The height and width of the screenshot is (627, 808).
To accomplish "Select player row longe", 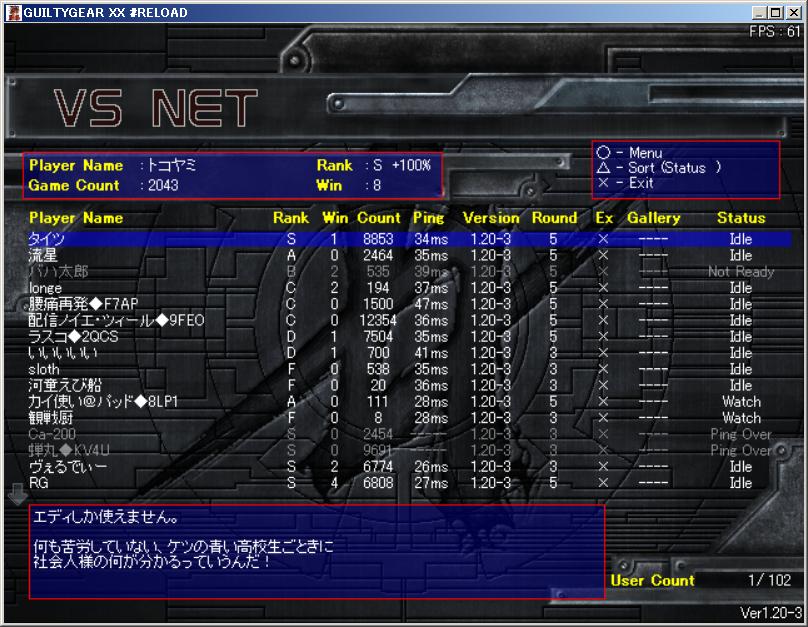I will tap(410, 288).
